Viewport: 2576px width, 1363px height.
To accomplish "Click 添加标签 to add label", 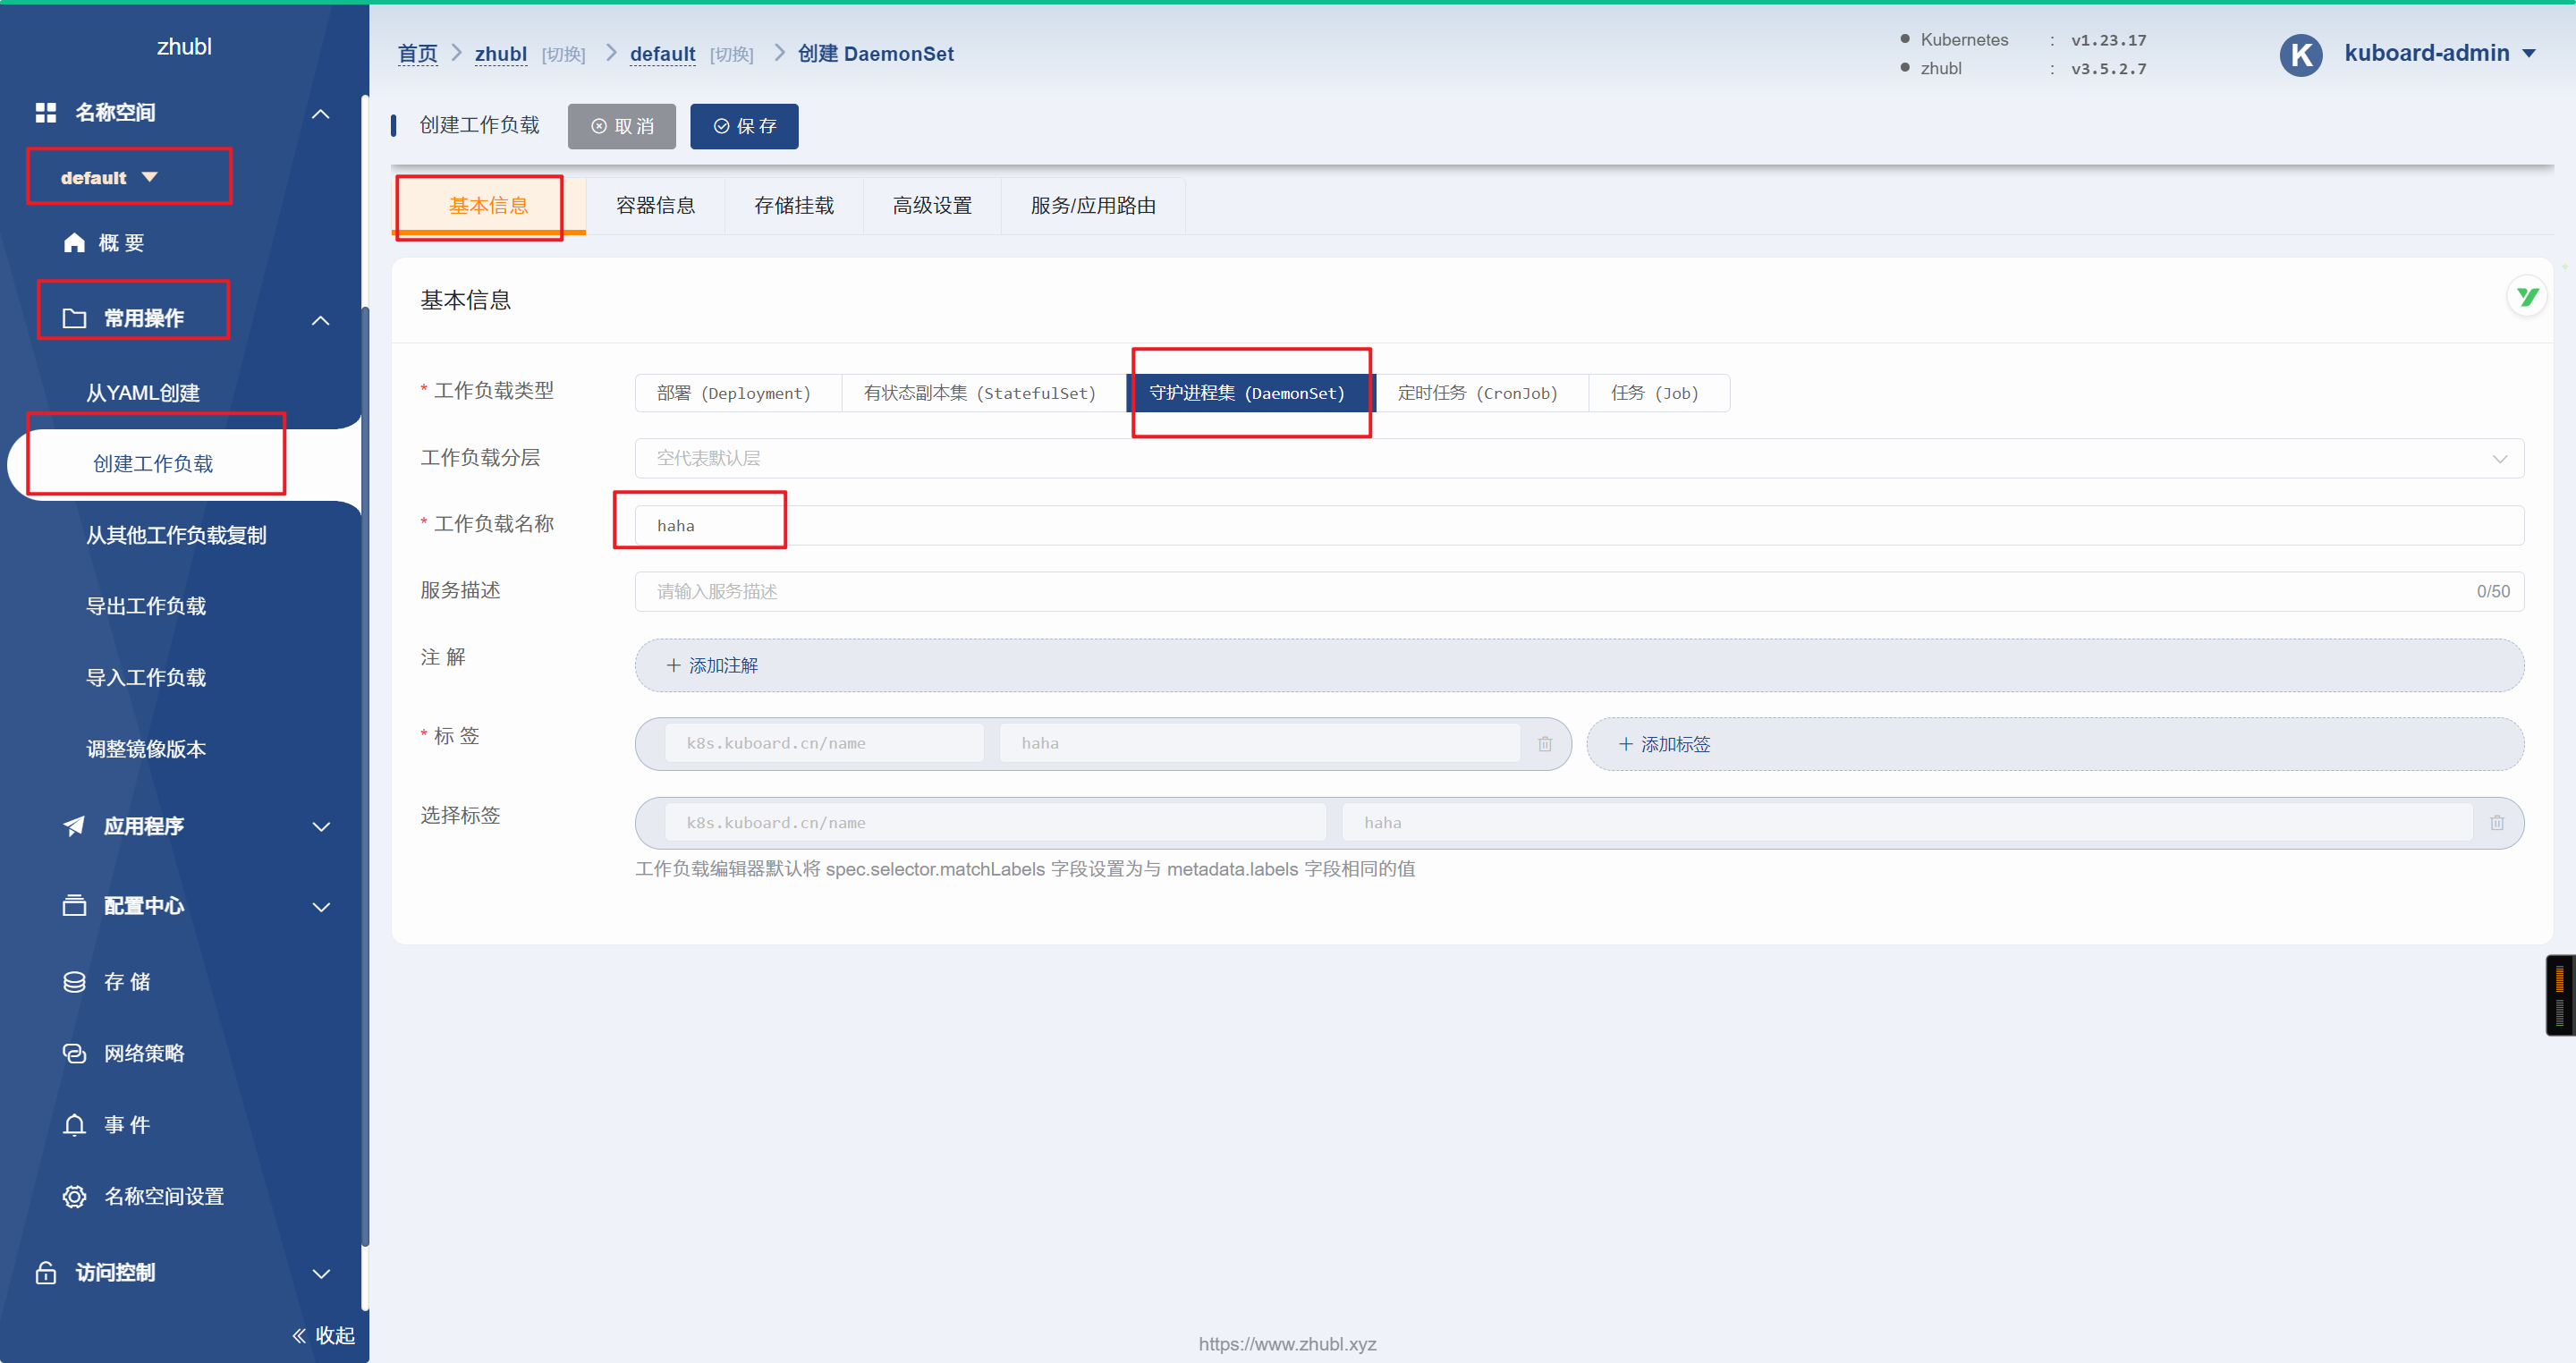I will [2055, 744].
